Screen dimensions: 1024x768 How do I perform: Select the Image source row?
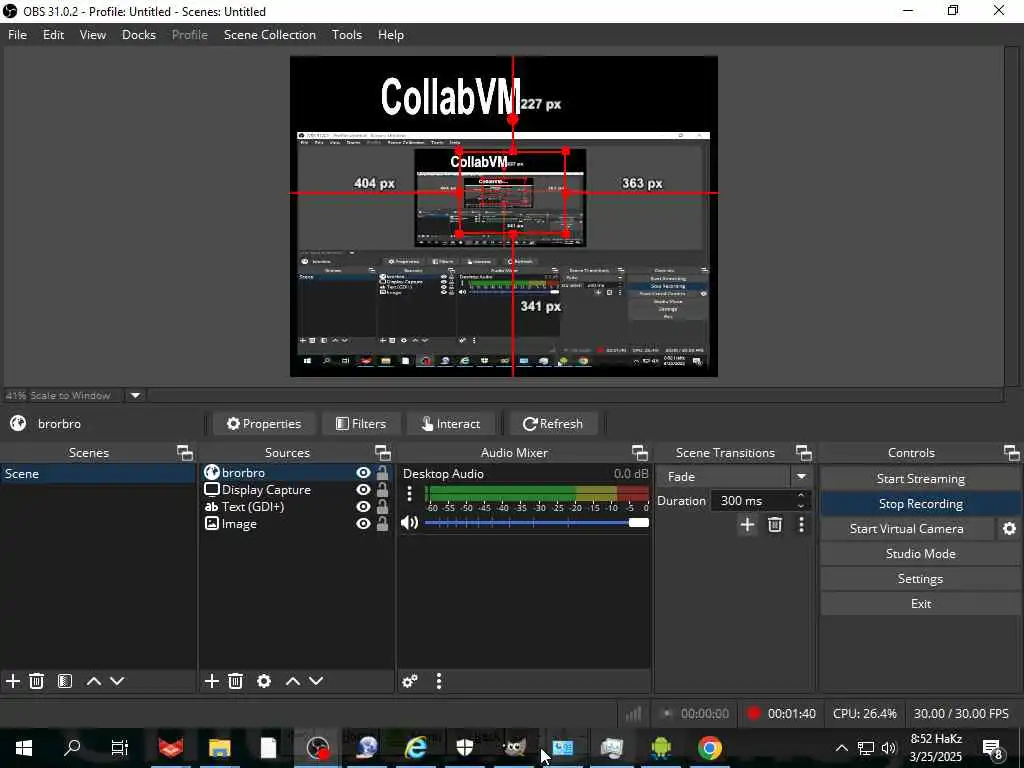coord(297,523)
